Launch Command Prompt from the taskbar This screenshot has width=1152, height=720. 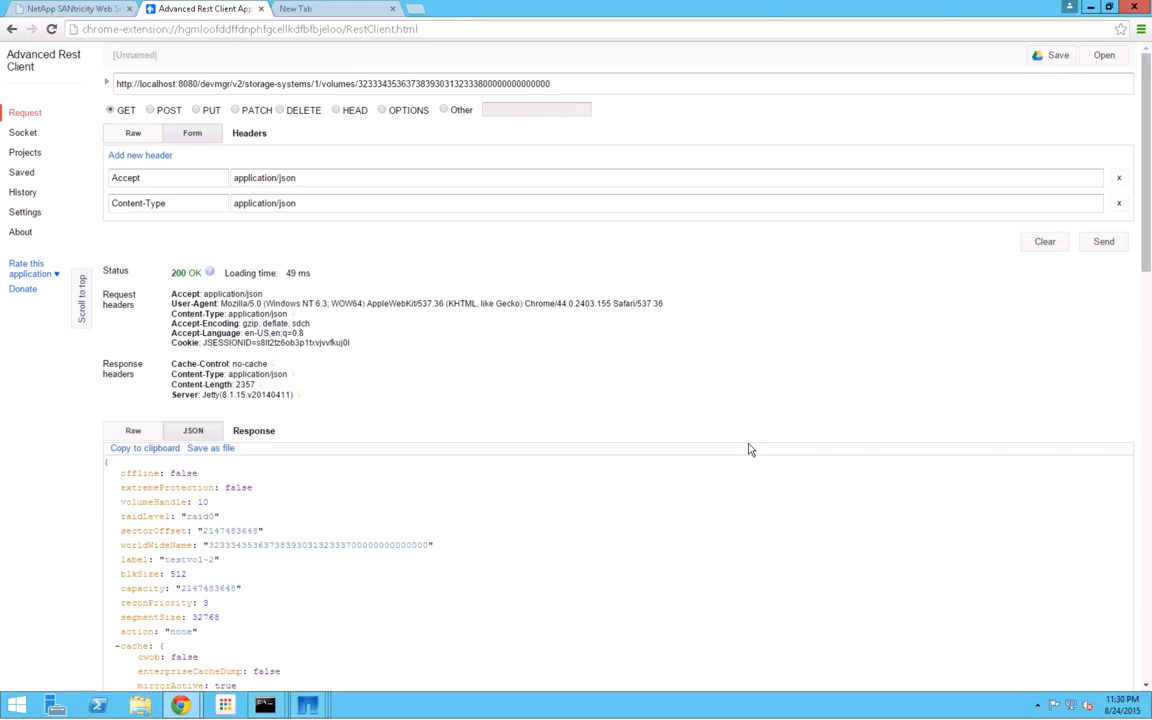[265, 706]
